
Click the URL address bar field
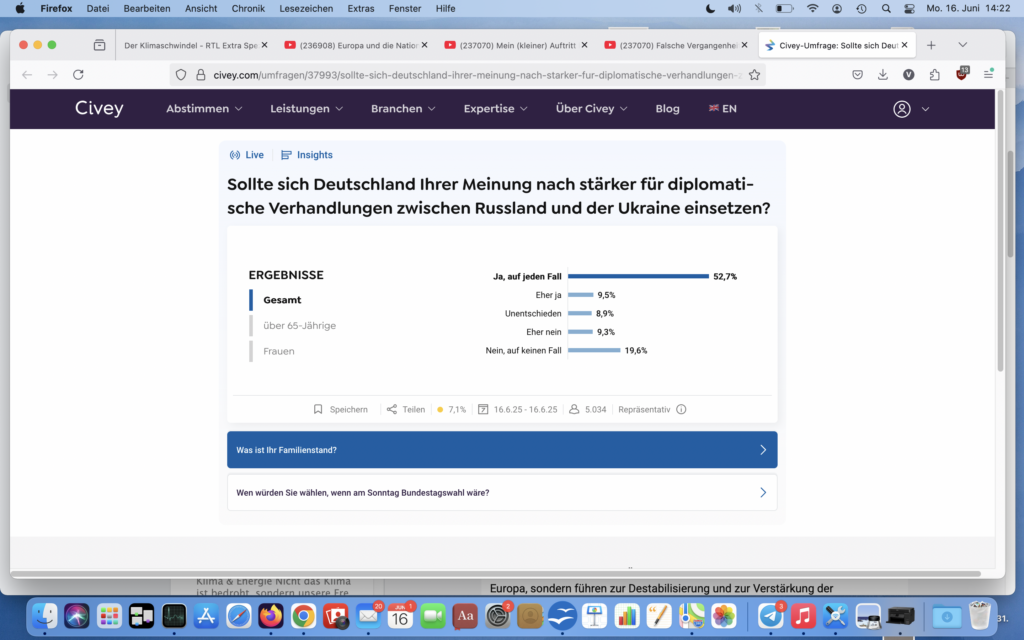(x=470, y=74)
